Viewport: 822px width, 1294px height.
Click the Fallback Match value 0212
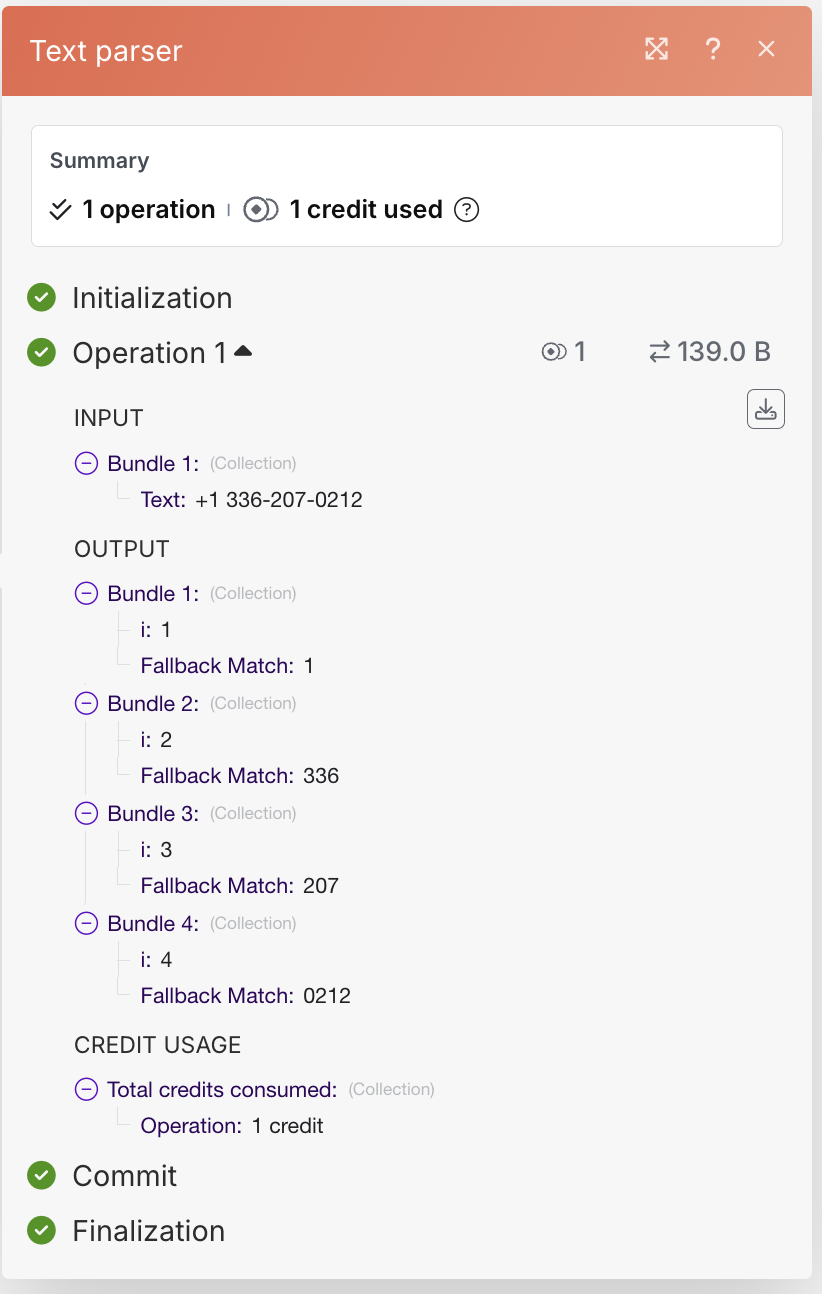[327, 996]
